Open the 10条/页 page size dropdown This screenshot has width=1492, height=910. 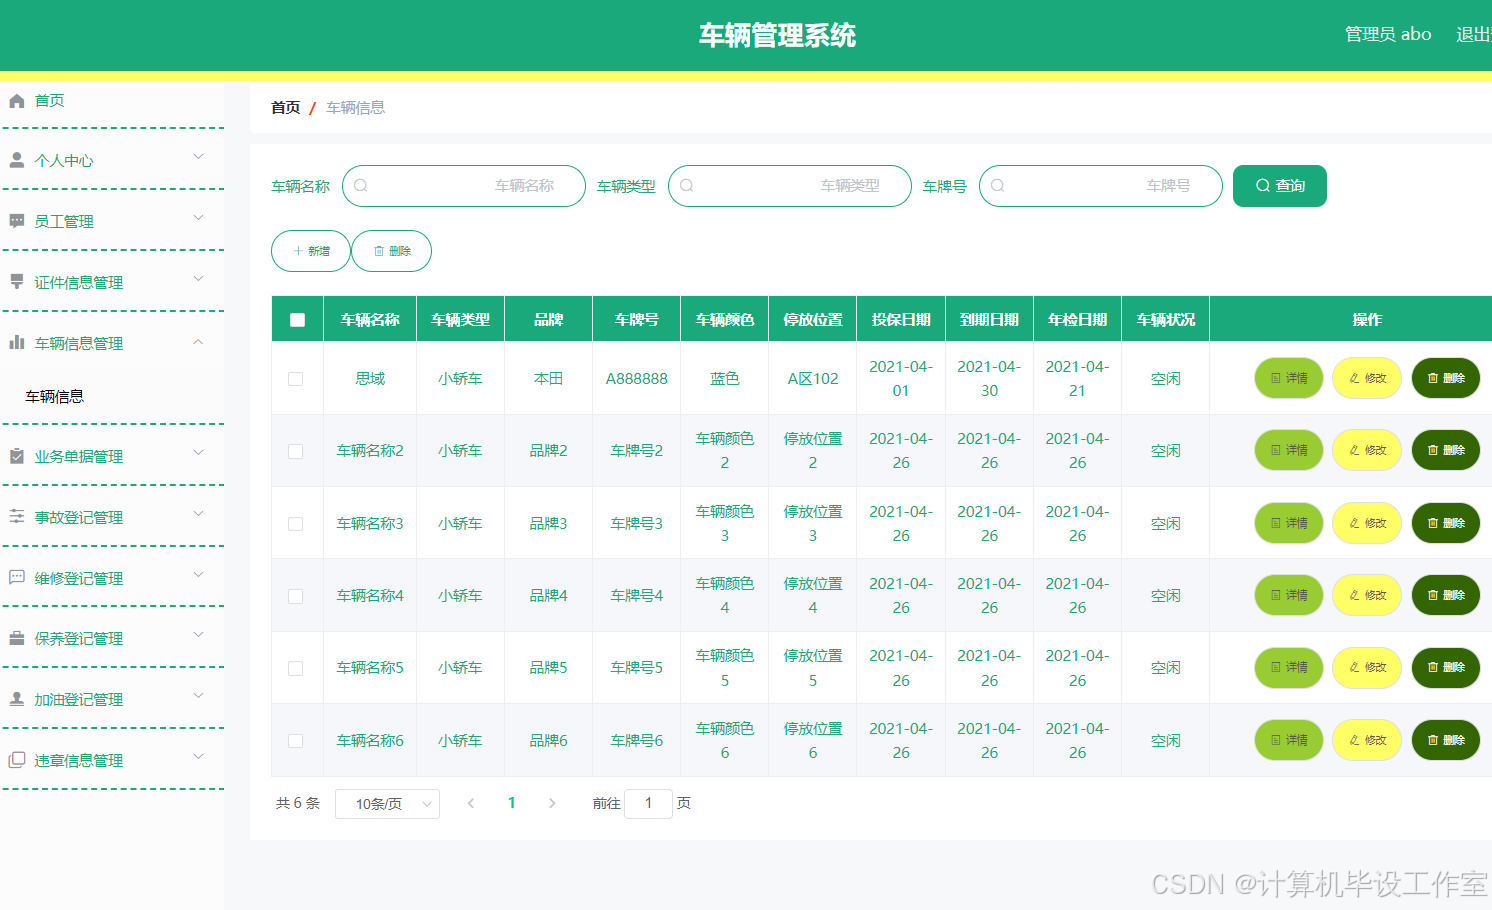coord(387,804)
